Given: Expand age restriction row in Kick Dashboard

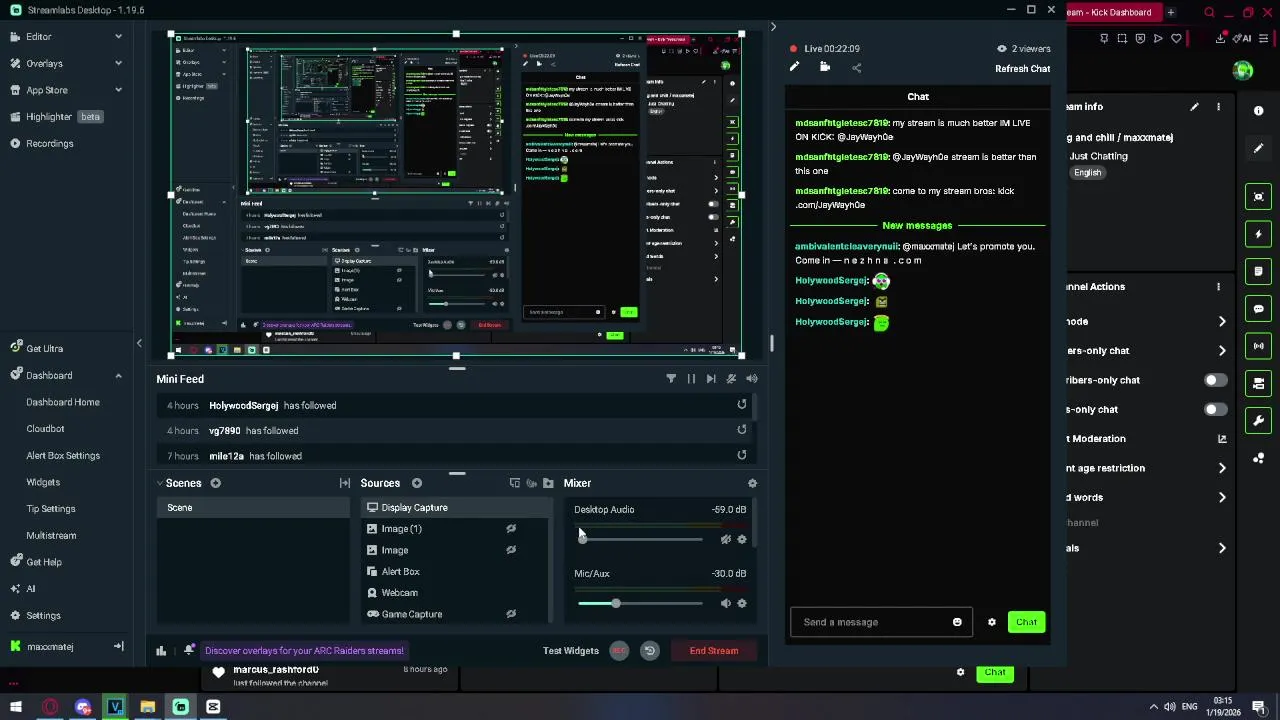Looking at the screenshot, I should pyautogui.click(x=1222, y=468).
